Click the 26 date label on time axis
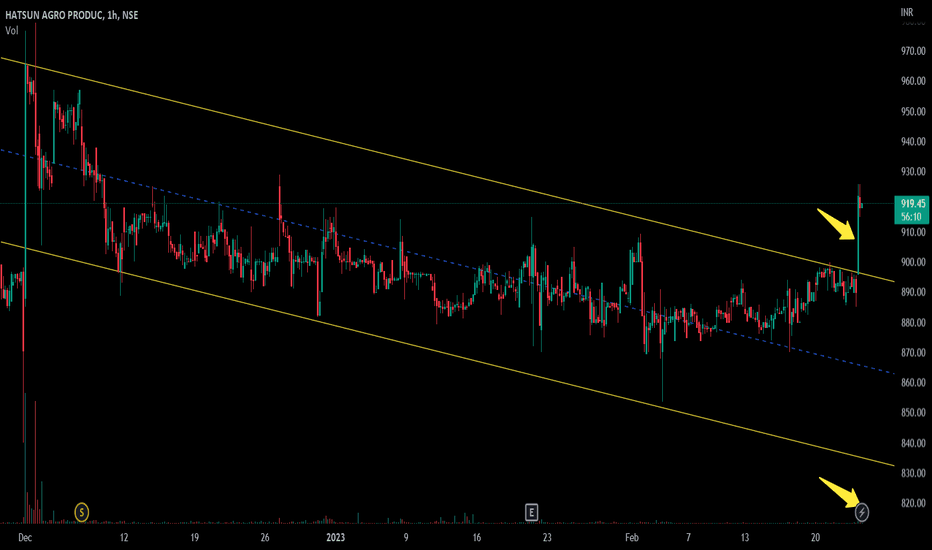This screenshot has width=932, height=550. 265,538
